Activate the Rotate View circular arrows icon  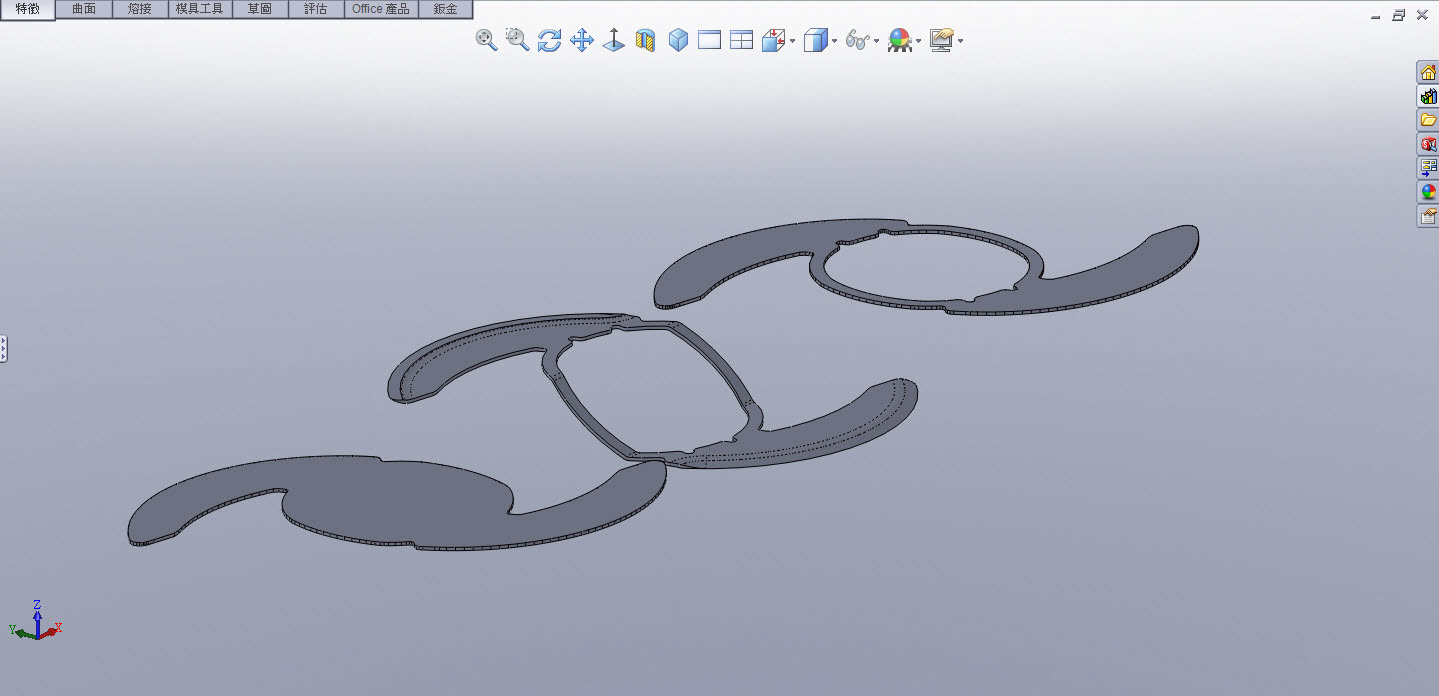[549, 40]
